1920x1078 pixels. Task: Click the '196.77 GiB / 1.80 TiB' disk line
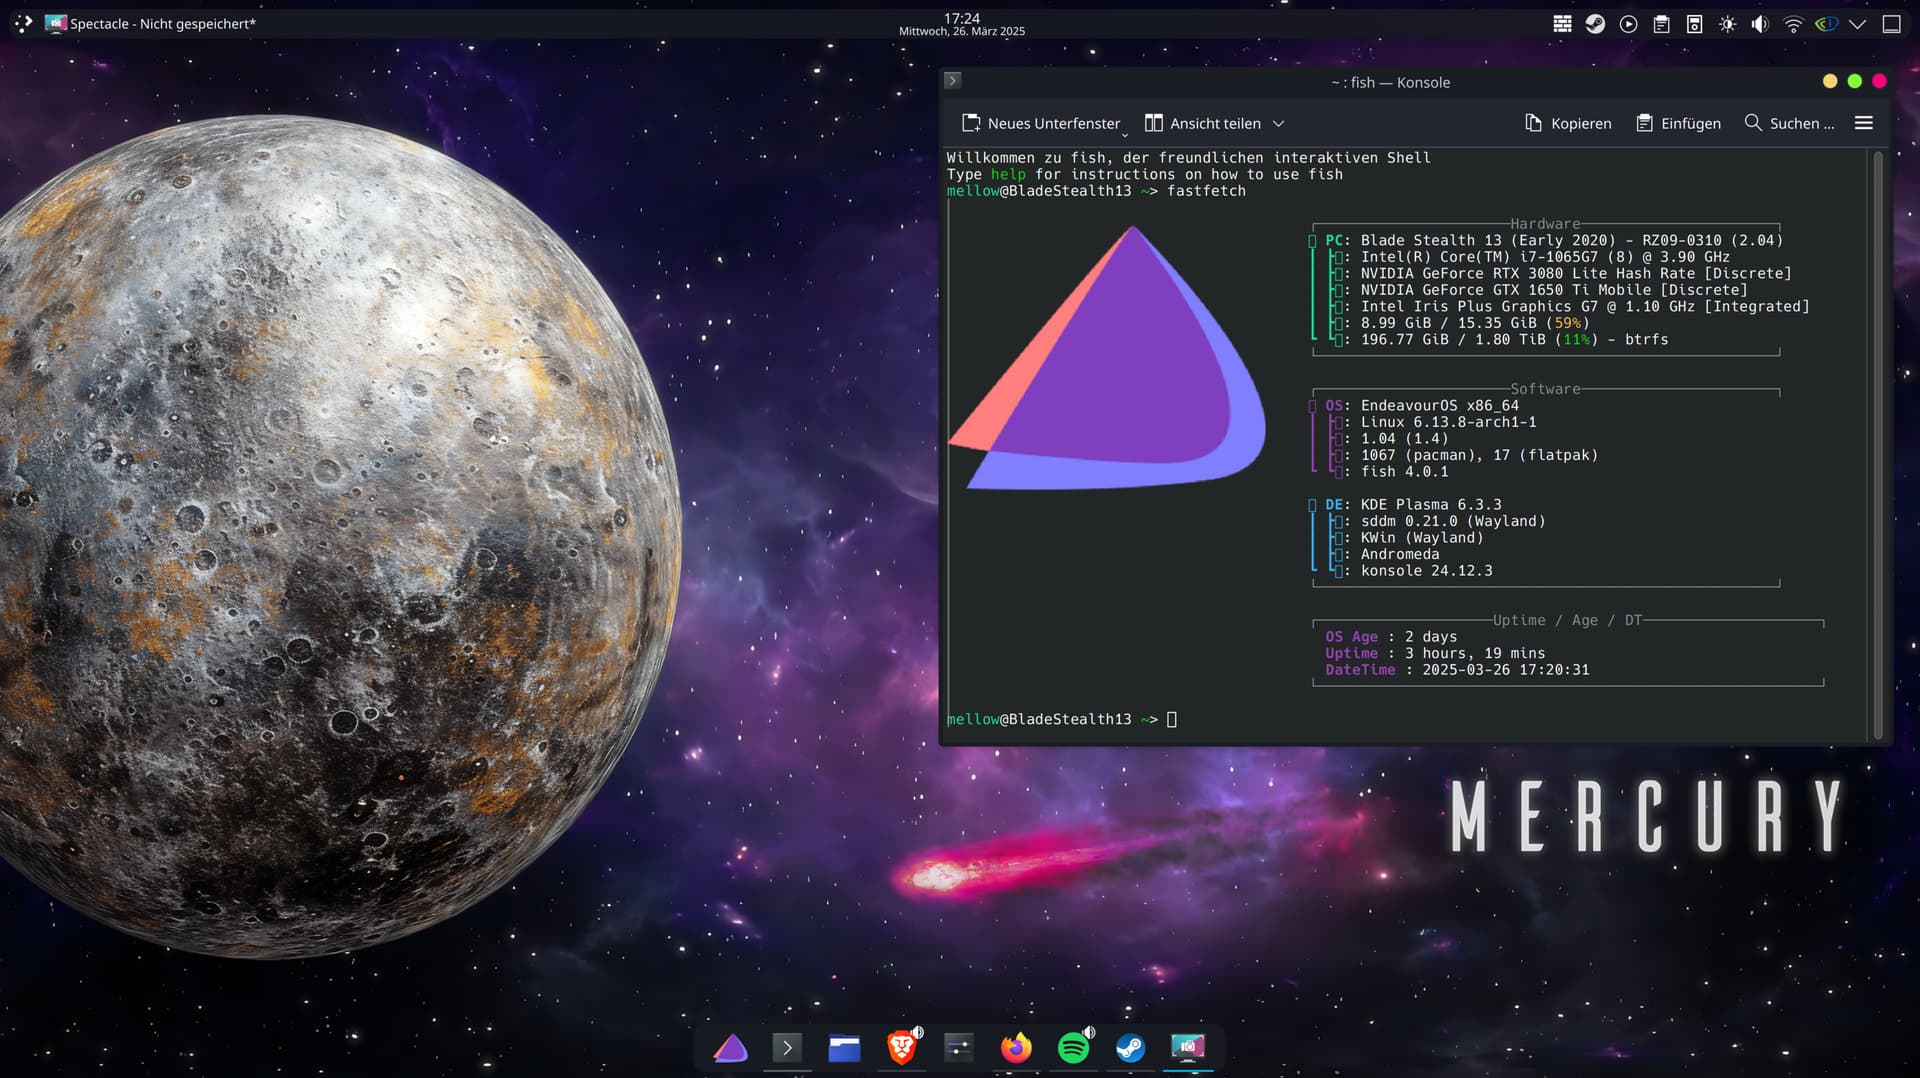pyautogui.click(x=1514, y=339)
